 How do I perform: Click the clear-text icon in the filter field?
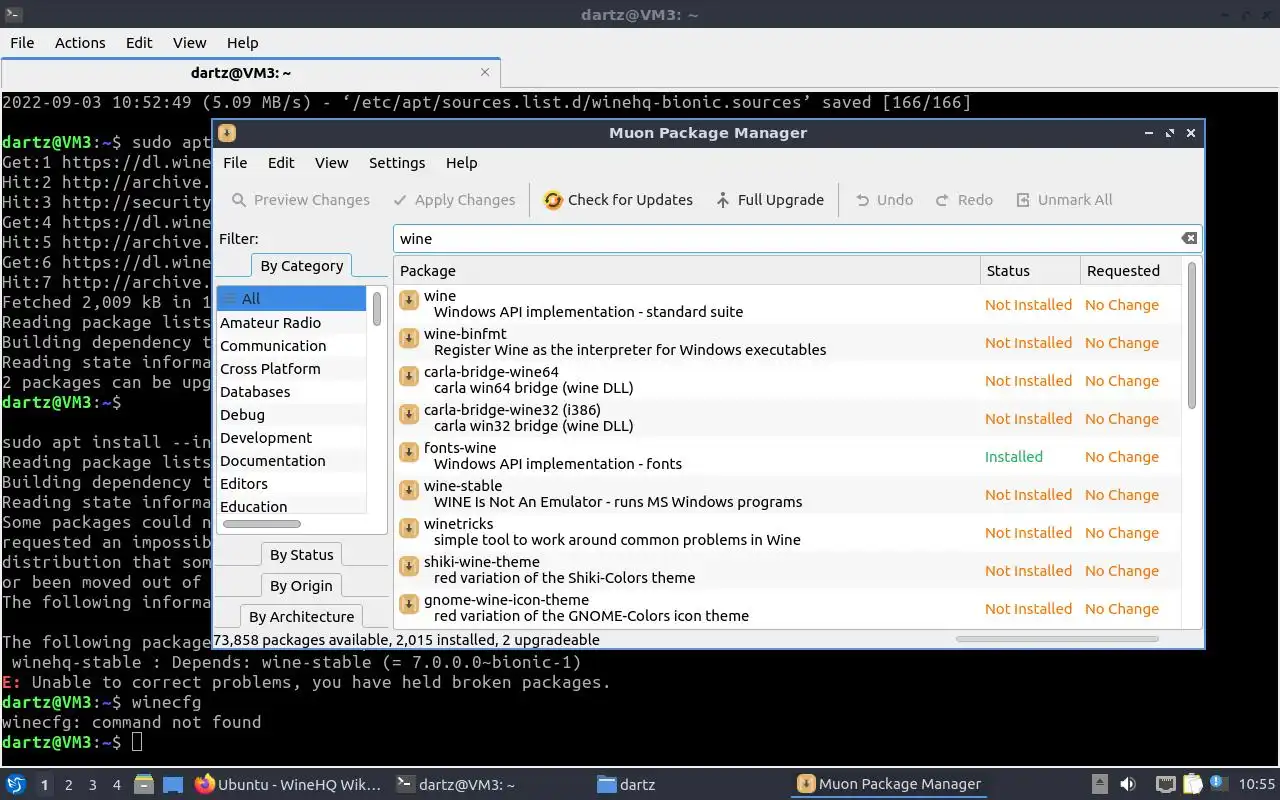[1189, 238]
